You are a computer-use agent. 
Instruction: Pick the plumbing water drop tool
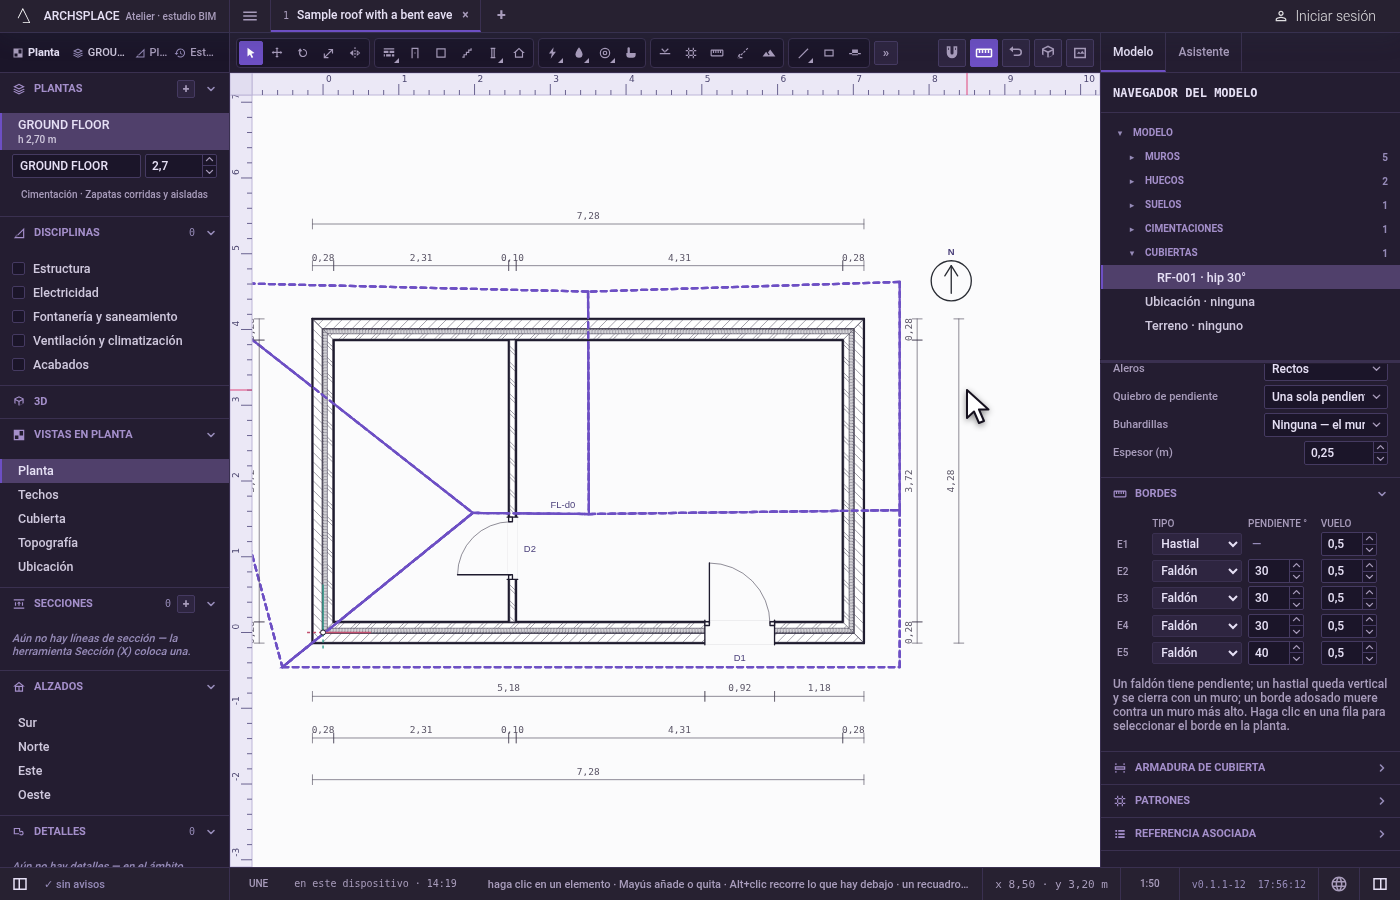point(579,53)
